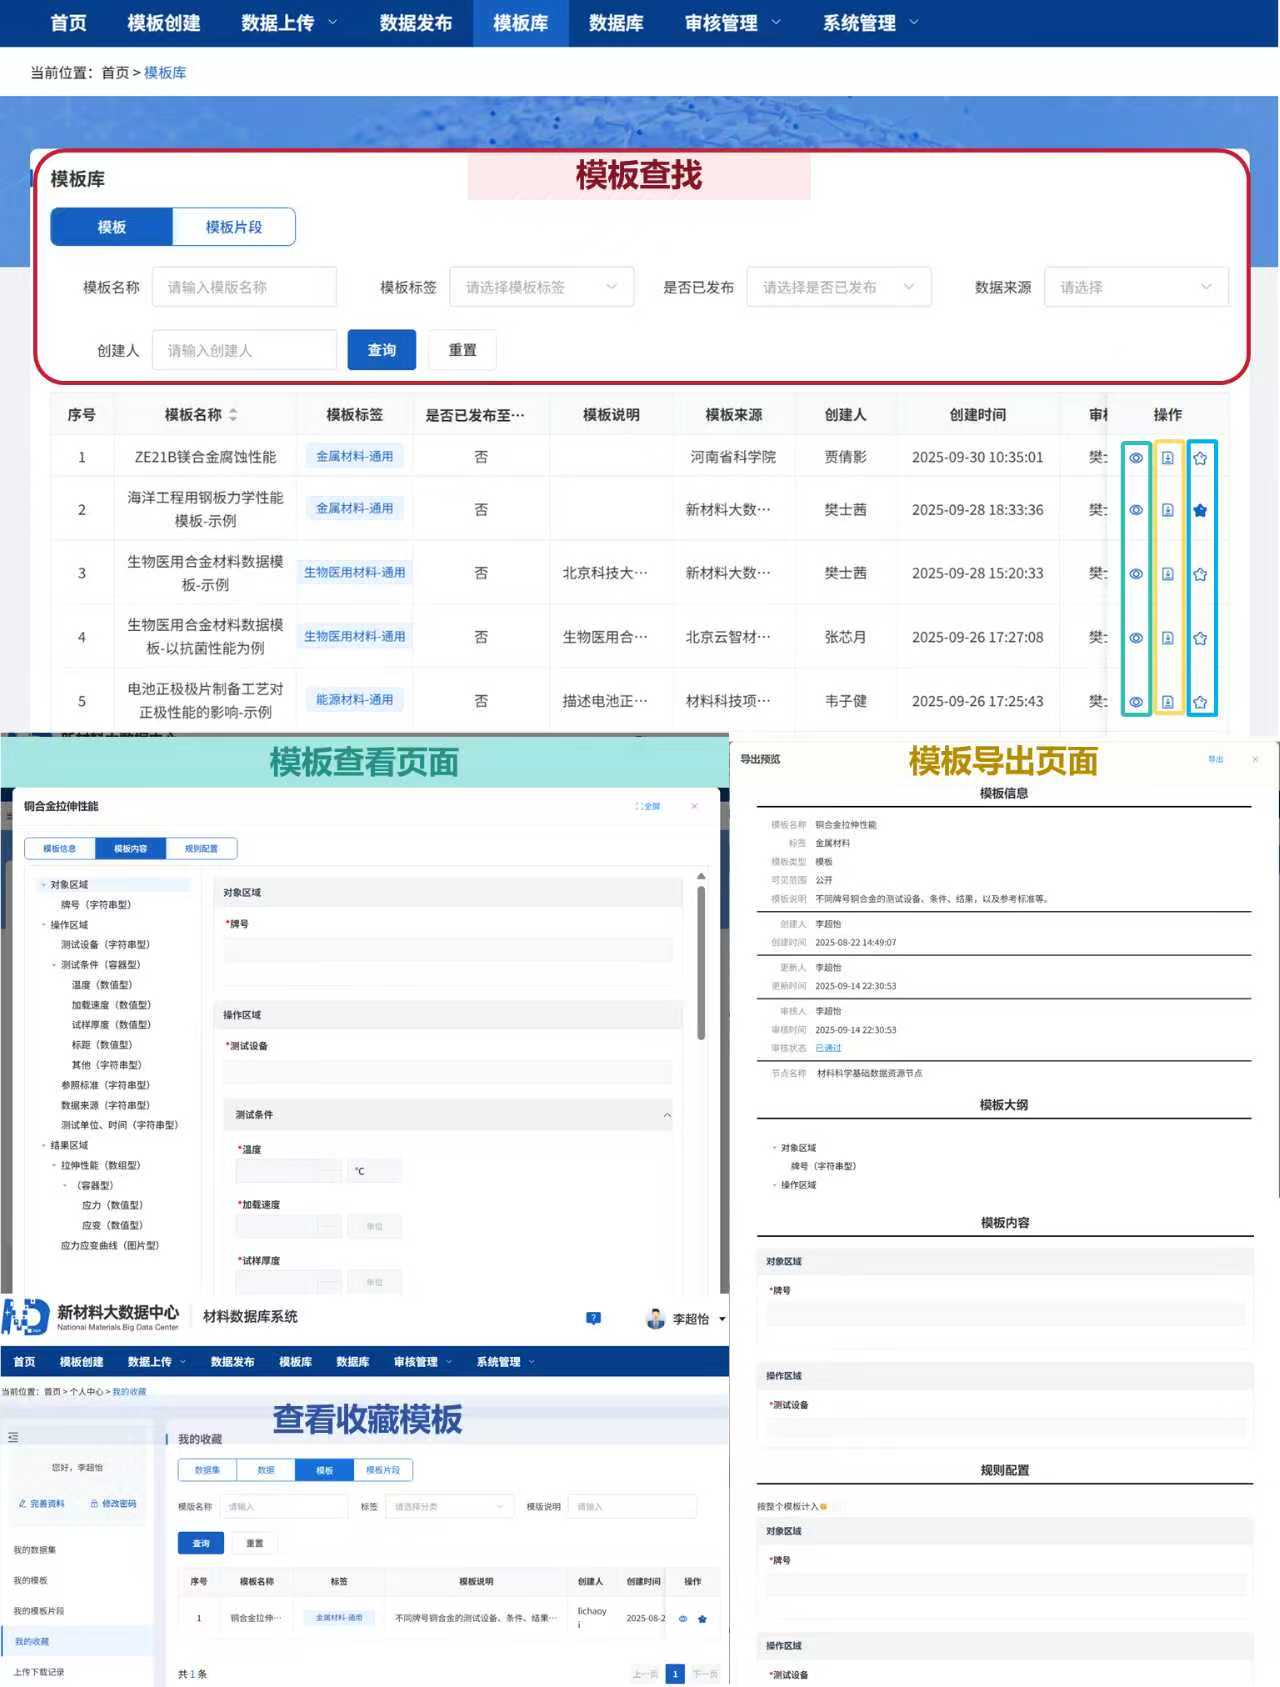Expand the 是否已发布 dropdown

[x=838, y=287]
